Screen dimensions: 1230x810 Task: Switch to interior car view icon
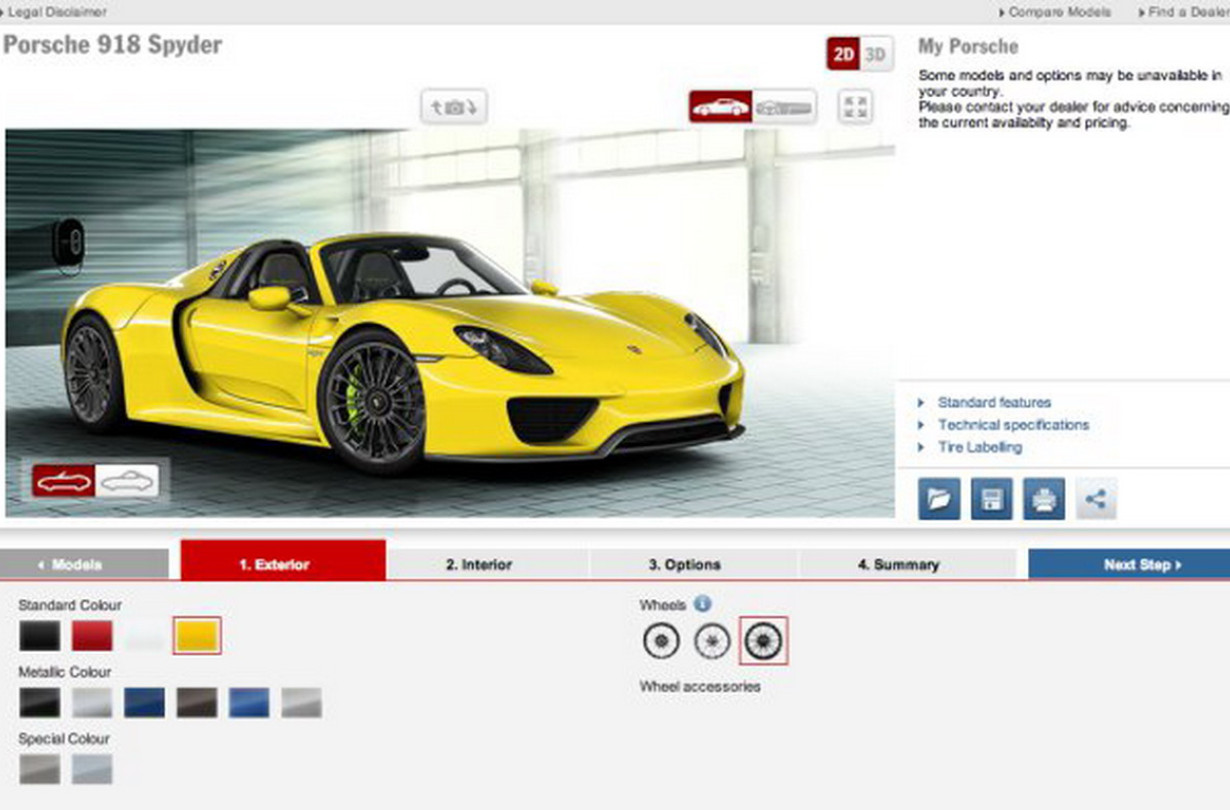[x=784, y=107]
